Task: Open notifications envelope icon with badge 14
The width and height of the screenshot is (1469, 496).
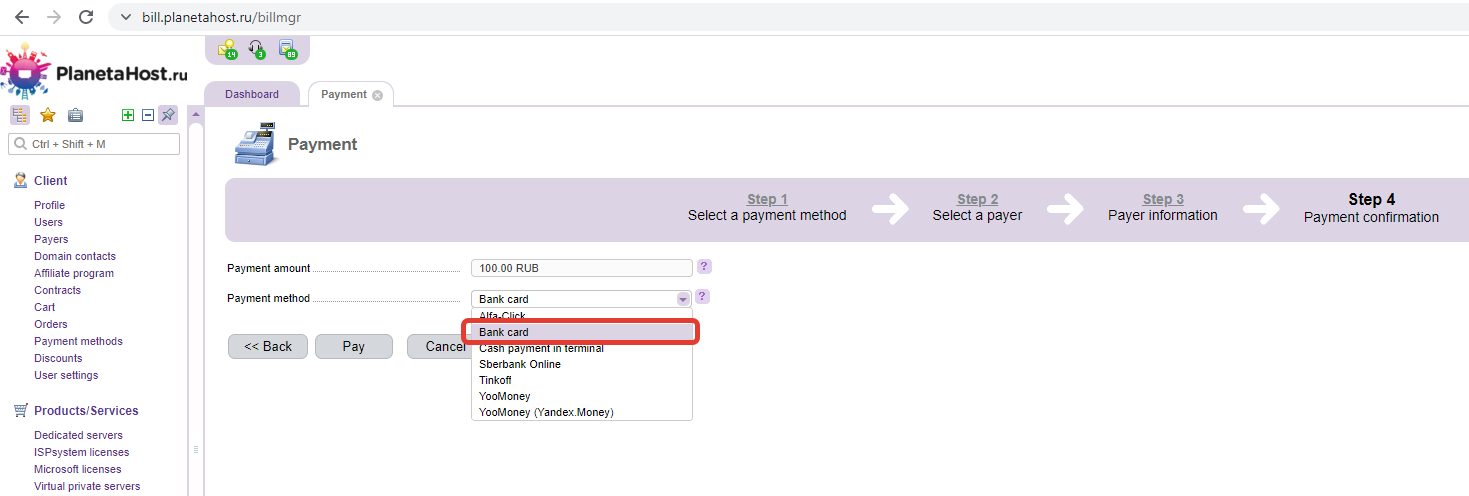Action: coord(228,48)
